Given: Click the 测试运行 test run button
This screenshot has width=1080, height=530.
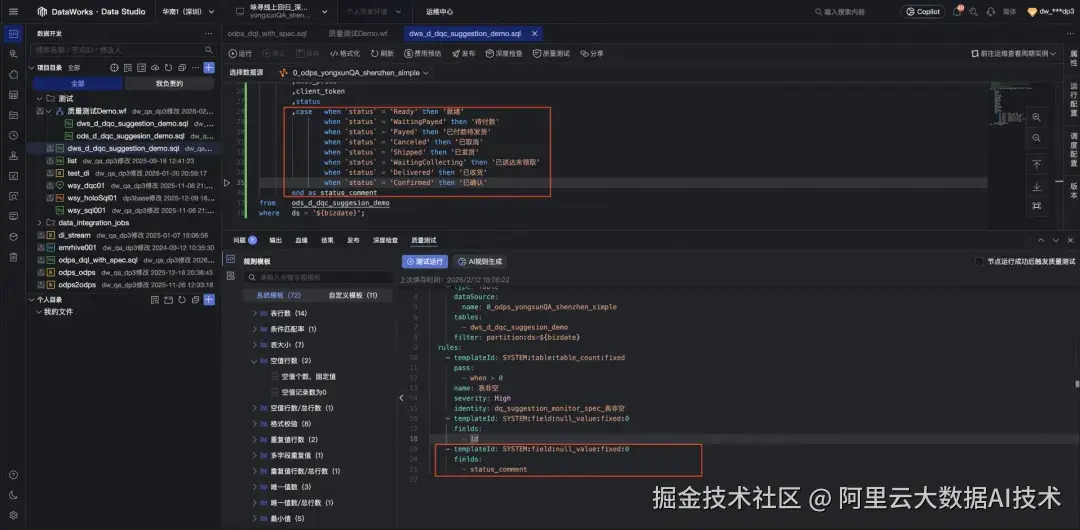Looking at the screenshot, I should point(425,261).
